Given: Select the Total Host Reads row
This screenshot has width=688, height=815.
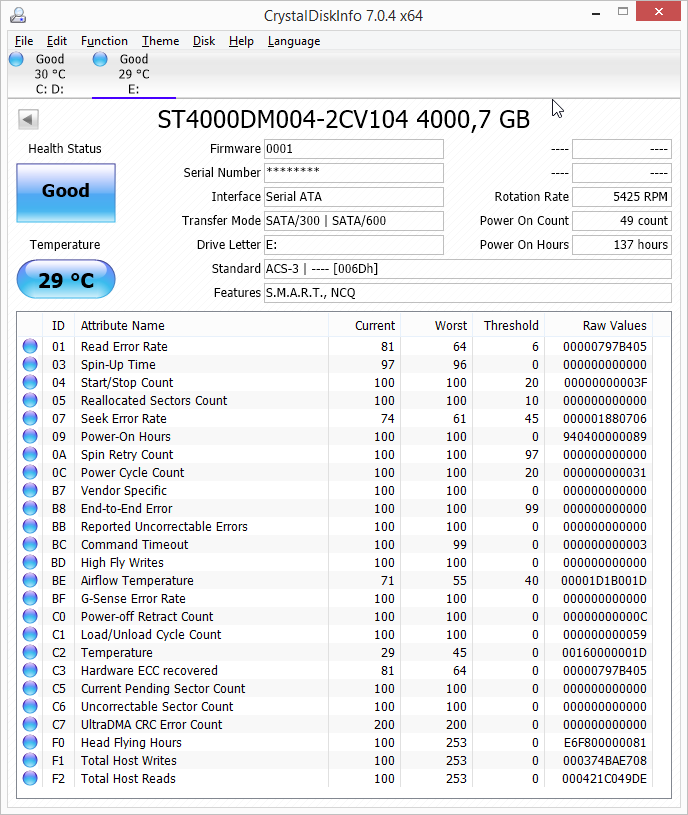Looking at the screenshot, I should [x=335, y=779].
